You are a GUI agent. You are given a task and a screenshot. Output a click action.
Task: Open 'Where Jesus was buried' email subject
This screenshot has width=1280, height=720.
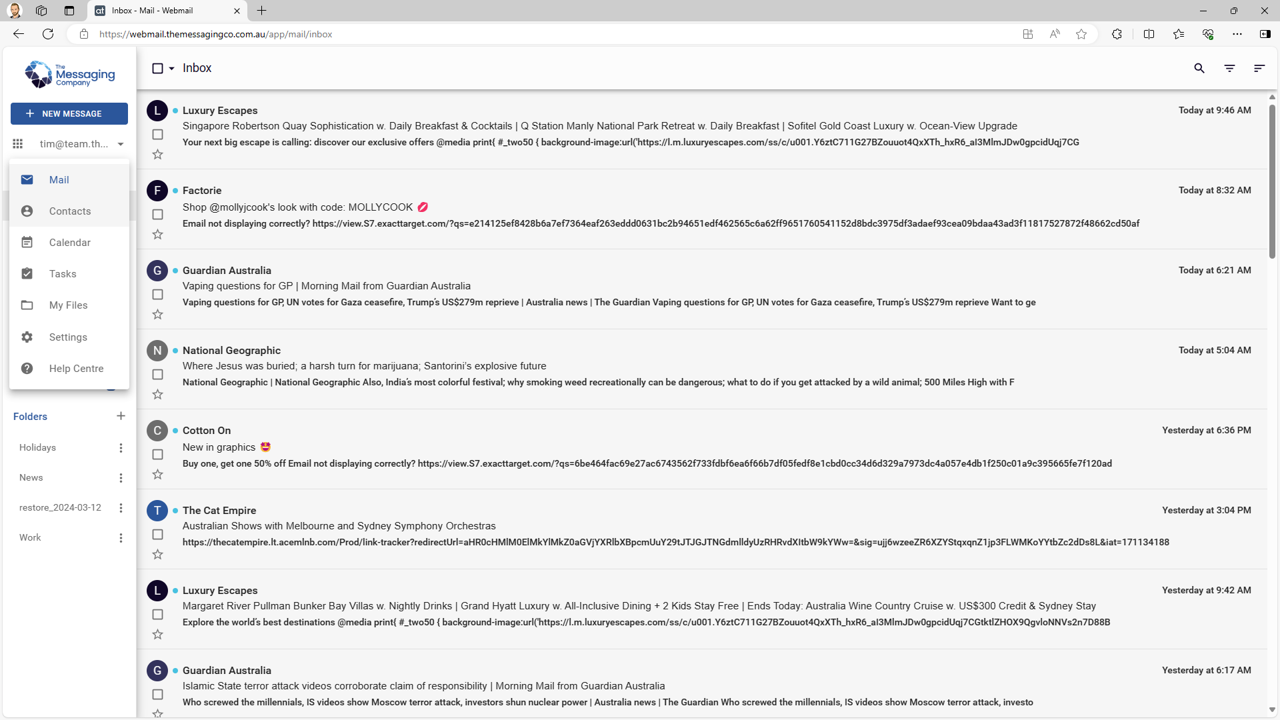tap(364, 366)
